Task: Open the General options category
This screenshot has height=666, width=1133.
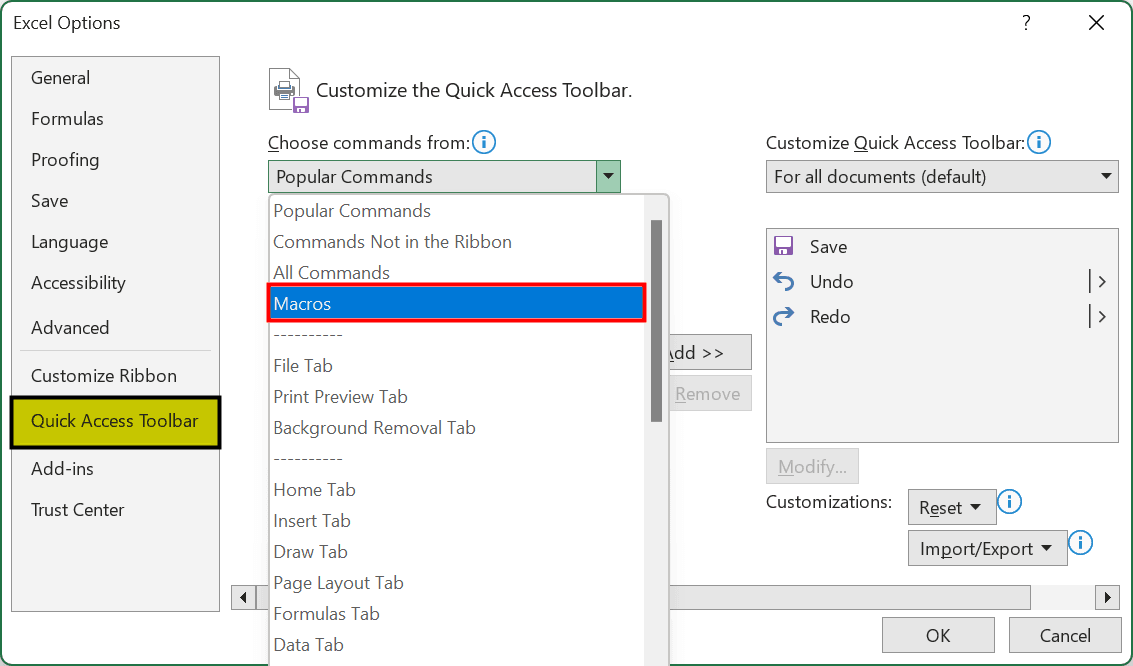Action: click(x=116, y=78)
